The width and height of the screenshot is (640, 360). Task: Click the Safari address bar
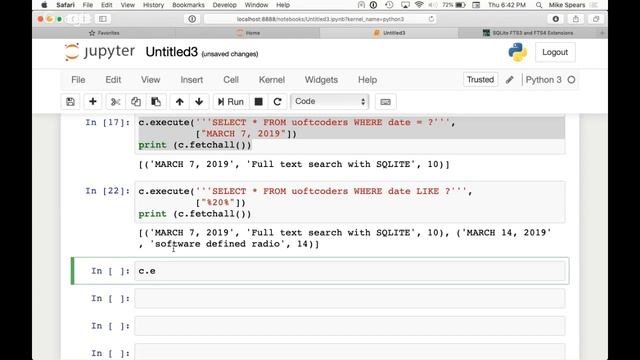pos(320,19)
